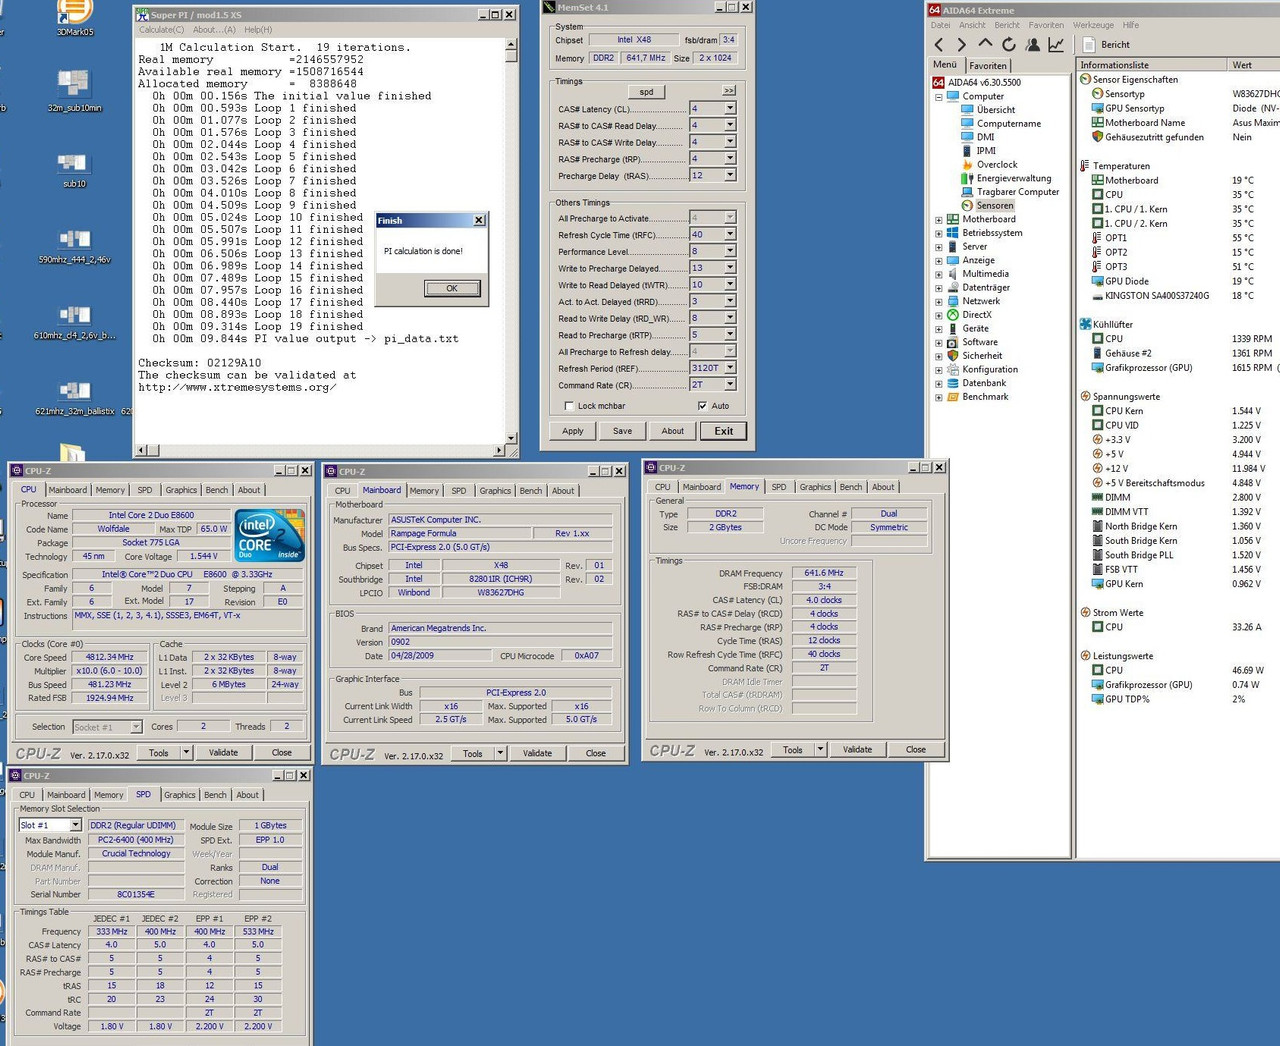The width and height of the screenshot is (1280, 1046).
Task: Click the AIDA64 forward navigation arrow
Action: 961,45
